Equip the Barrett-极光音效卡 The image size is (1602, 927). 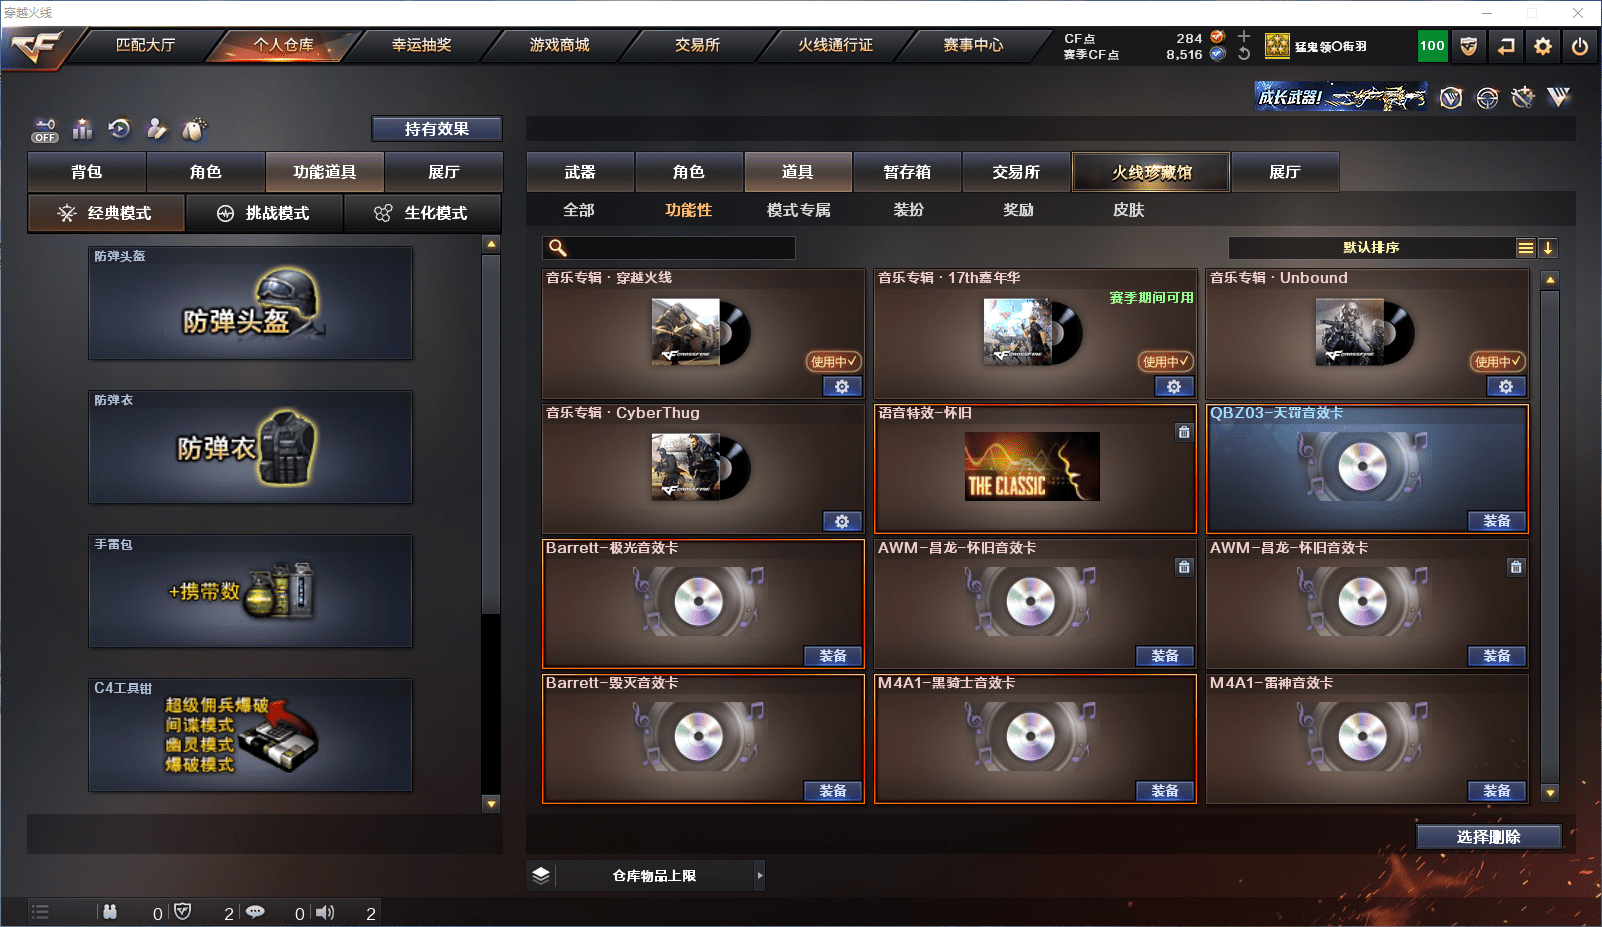tap(833, 656)
